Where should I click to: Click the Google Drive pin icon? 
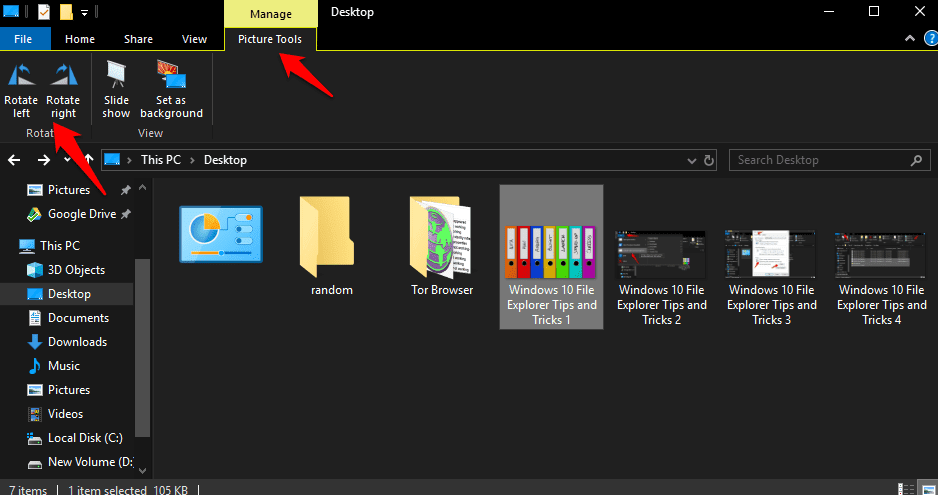[126, 214]
